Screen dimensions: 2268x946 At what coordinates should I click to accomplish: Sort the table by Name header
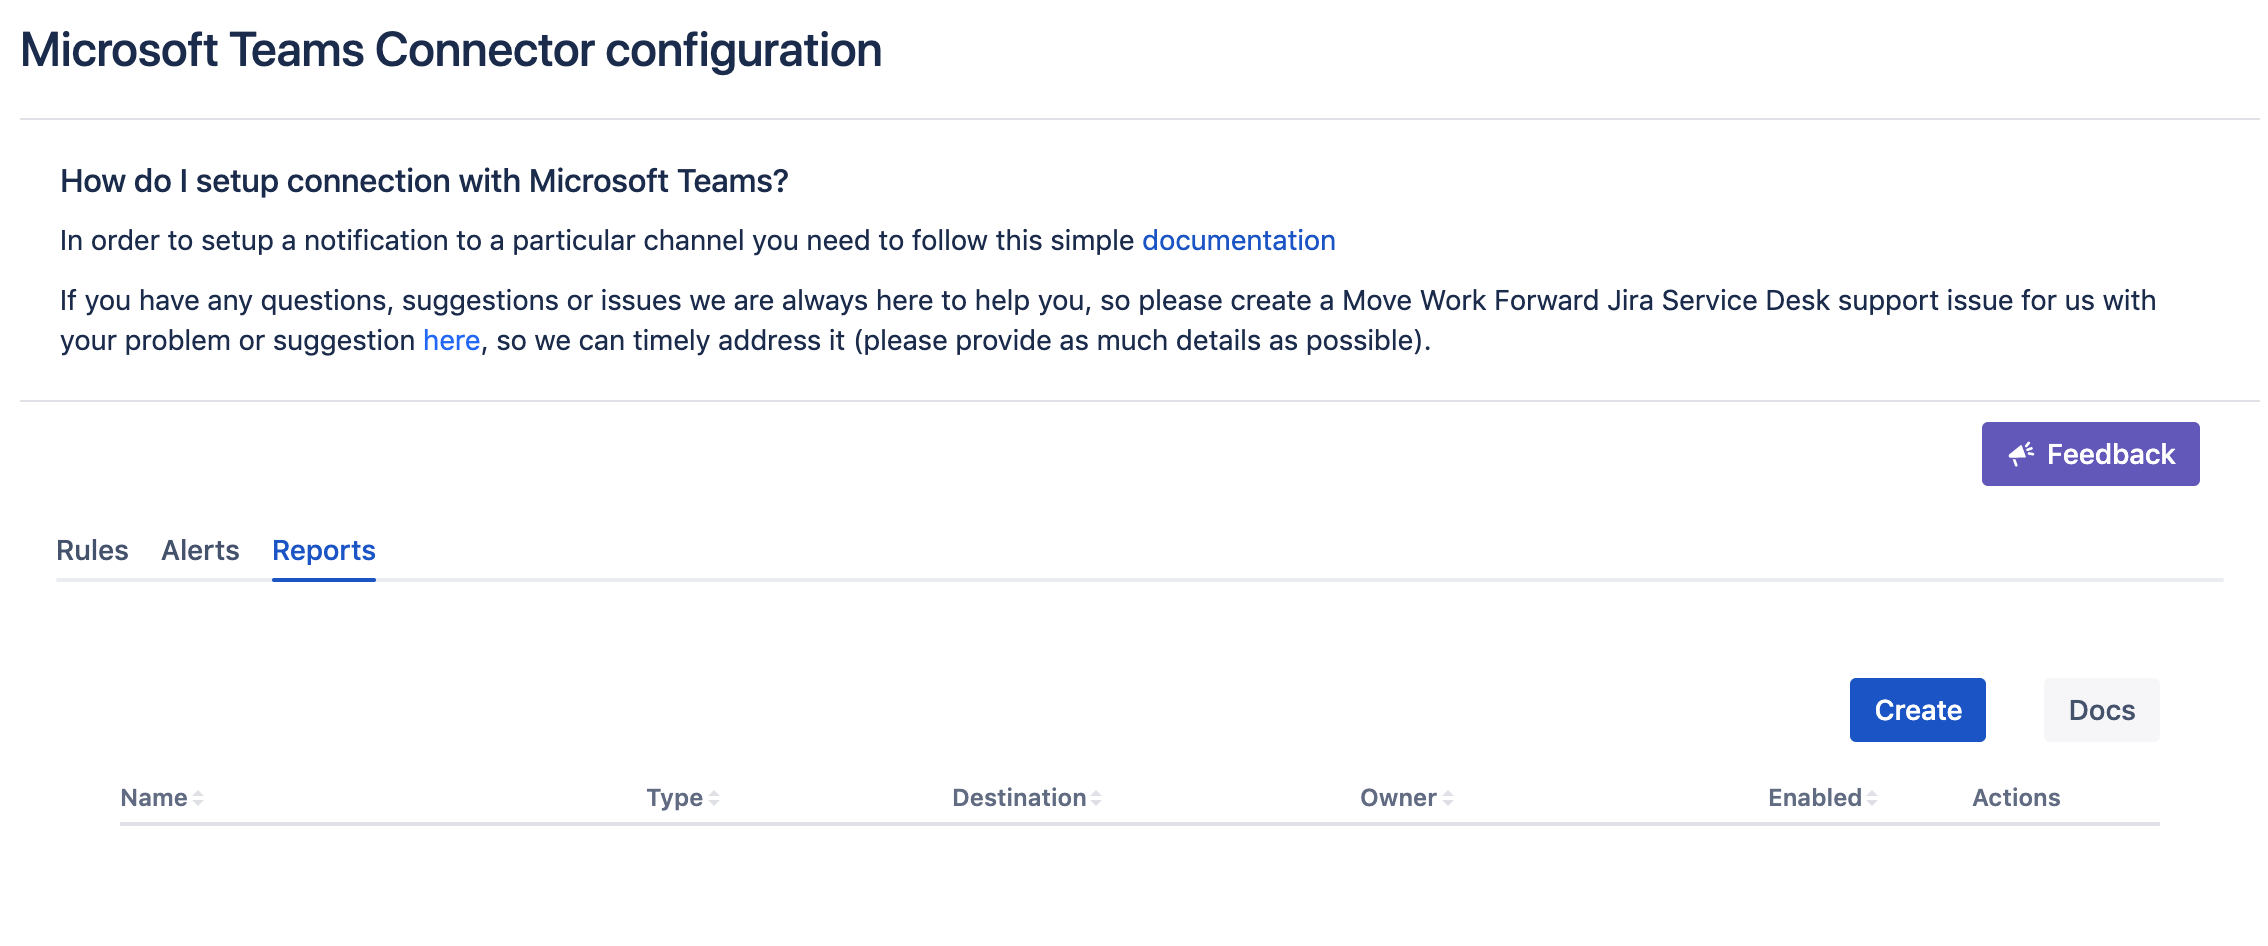pyautogui.click(x=154, y=798)
